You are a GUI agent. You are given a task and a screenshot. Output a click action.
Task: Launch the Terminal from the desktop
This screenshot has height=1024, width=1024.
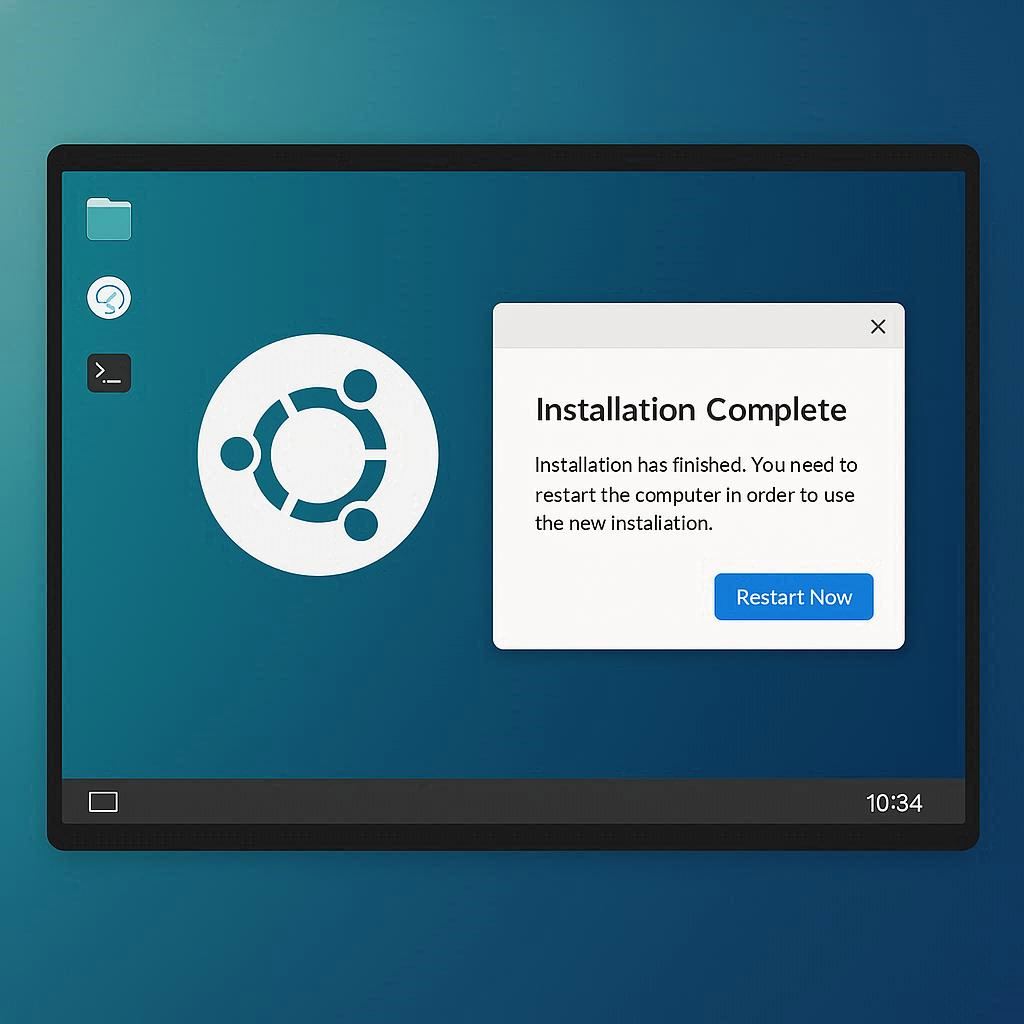click(x=109, y=373)
